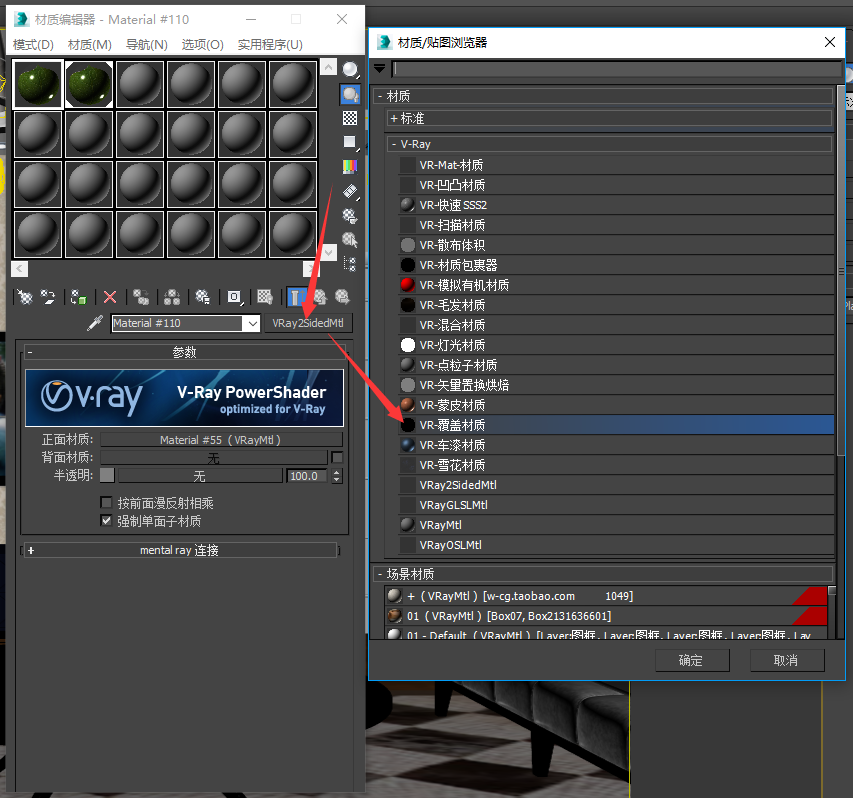Viewport: 853px width, 798px height.
Task: Select the VR-模拟有机材质 red sphere icon
Action: (x=407, y=285)
